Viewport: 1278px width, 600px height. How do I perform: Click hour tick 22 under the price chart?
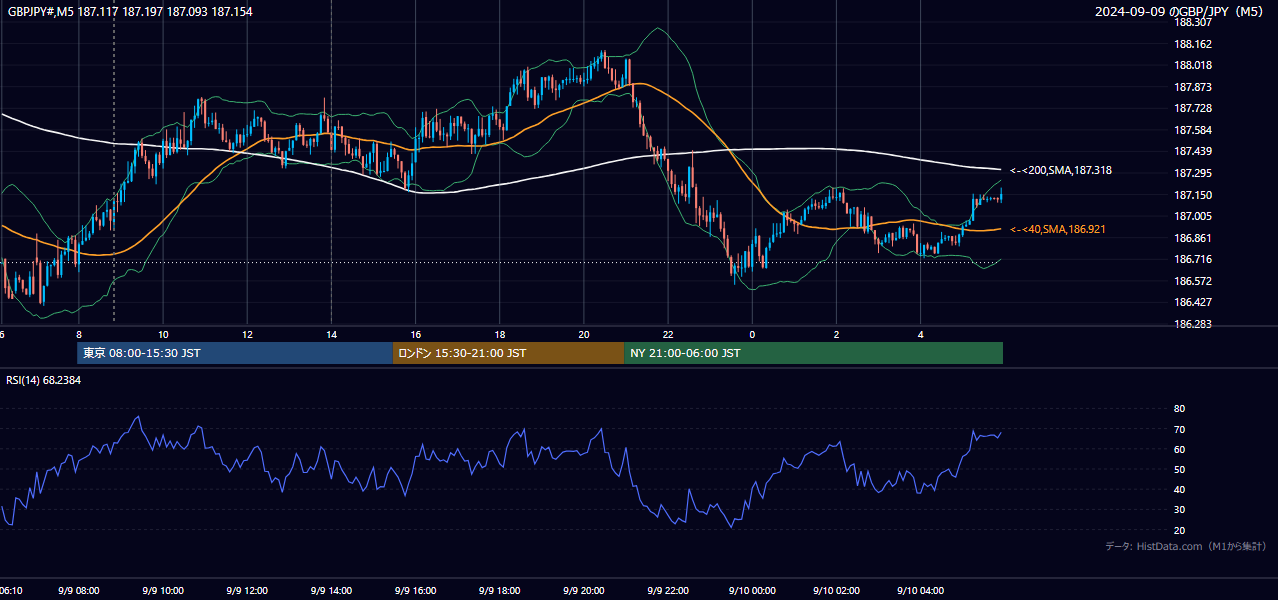pyautogui.click(x=668, y=335)
